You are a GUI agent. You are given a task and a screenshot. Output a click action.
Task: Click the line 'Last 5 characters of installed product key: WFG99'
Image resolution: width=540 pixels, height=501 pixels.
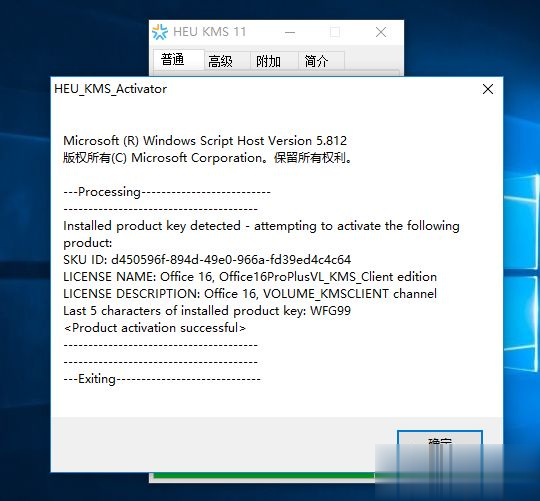pos(207,311)
